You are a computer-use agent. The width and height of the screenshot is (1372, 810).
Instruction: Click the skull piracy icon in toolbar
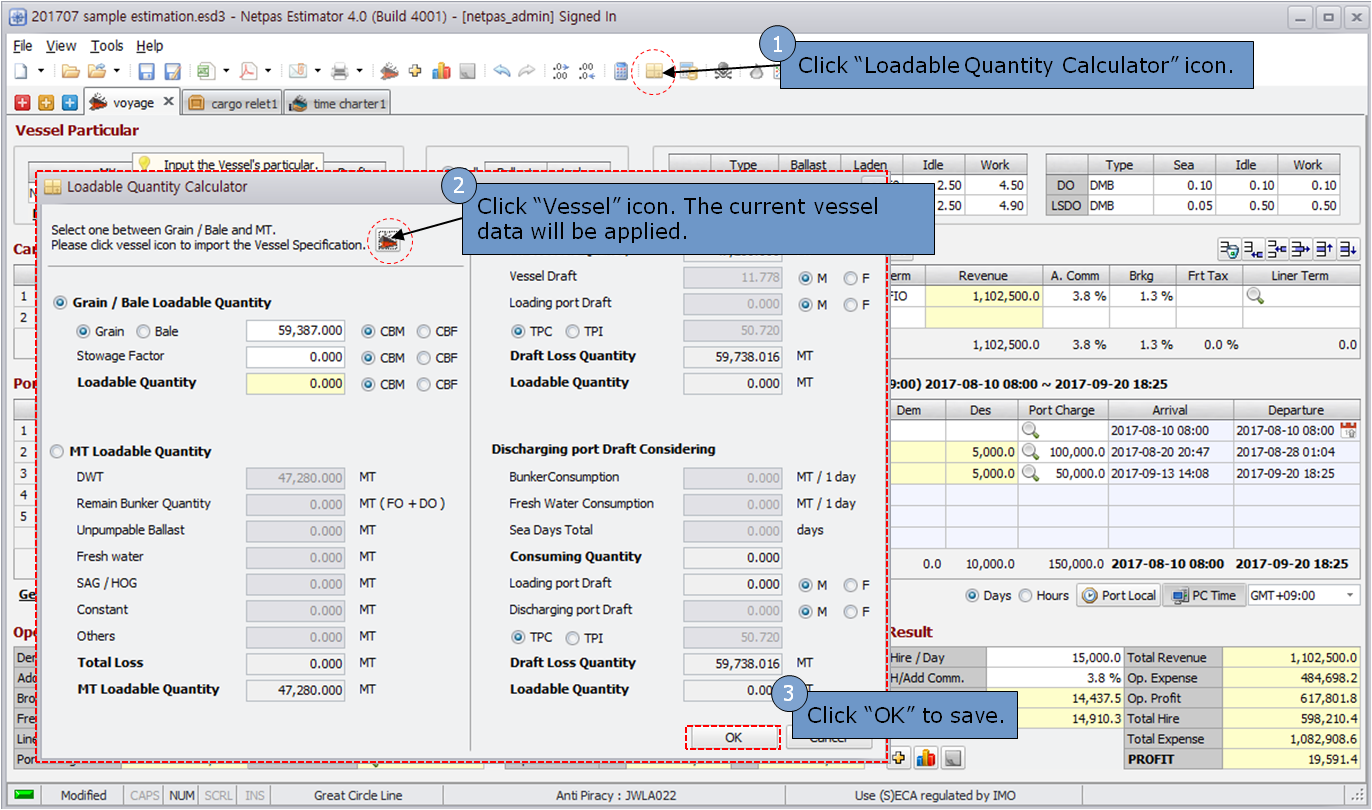(x=722, y=72)
